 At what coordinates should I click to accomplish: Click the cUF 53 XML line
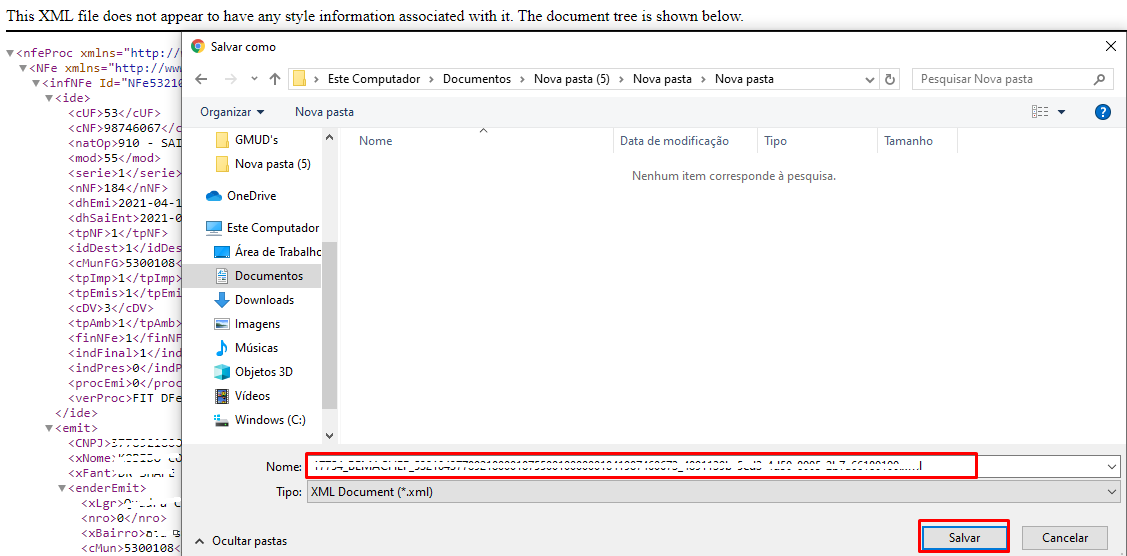(114, 113)
